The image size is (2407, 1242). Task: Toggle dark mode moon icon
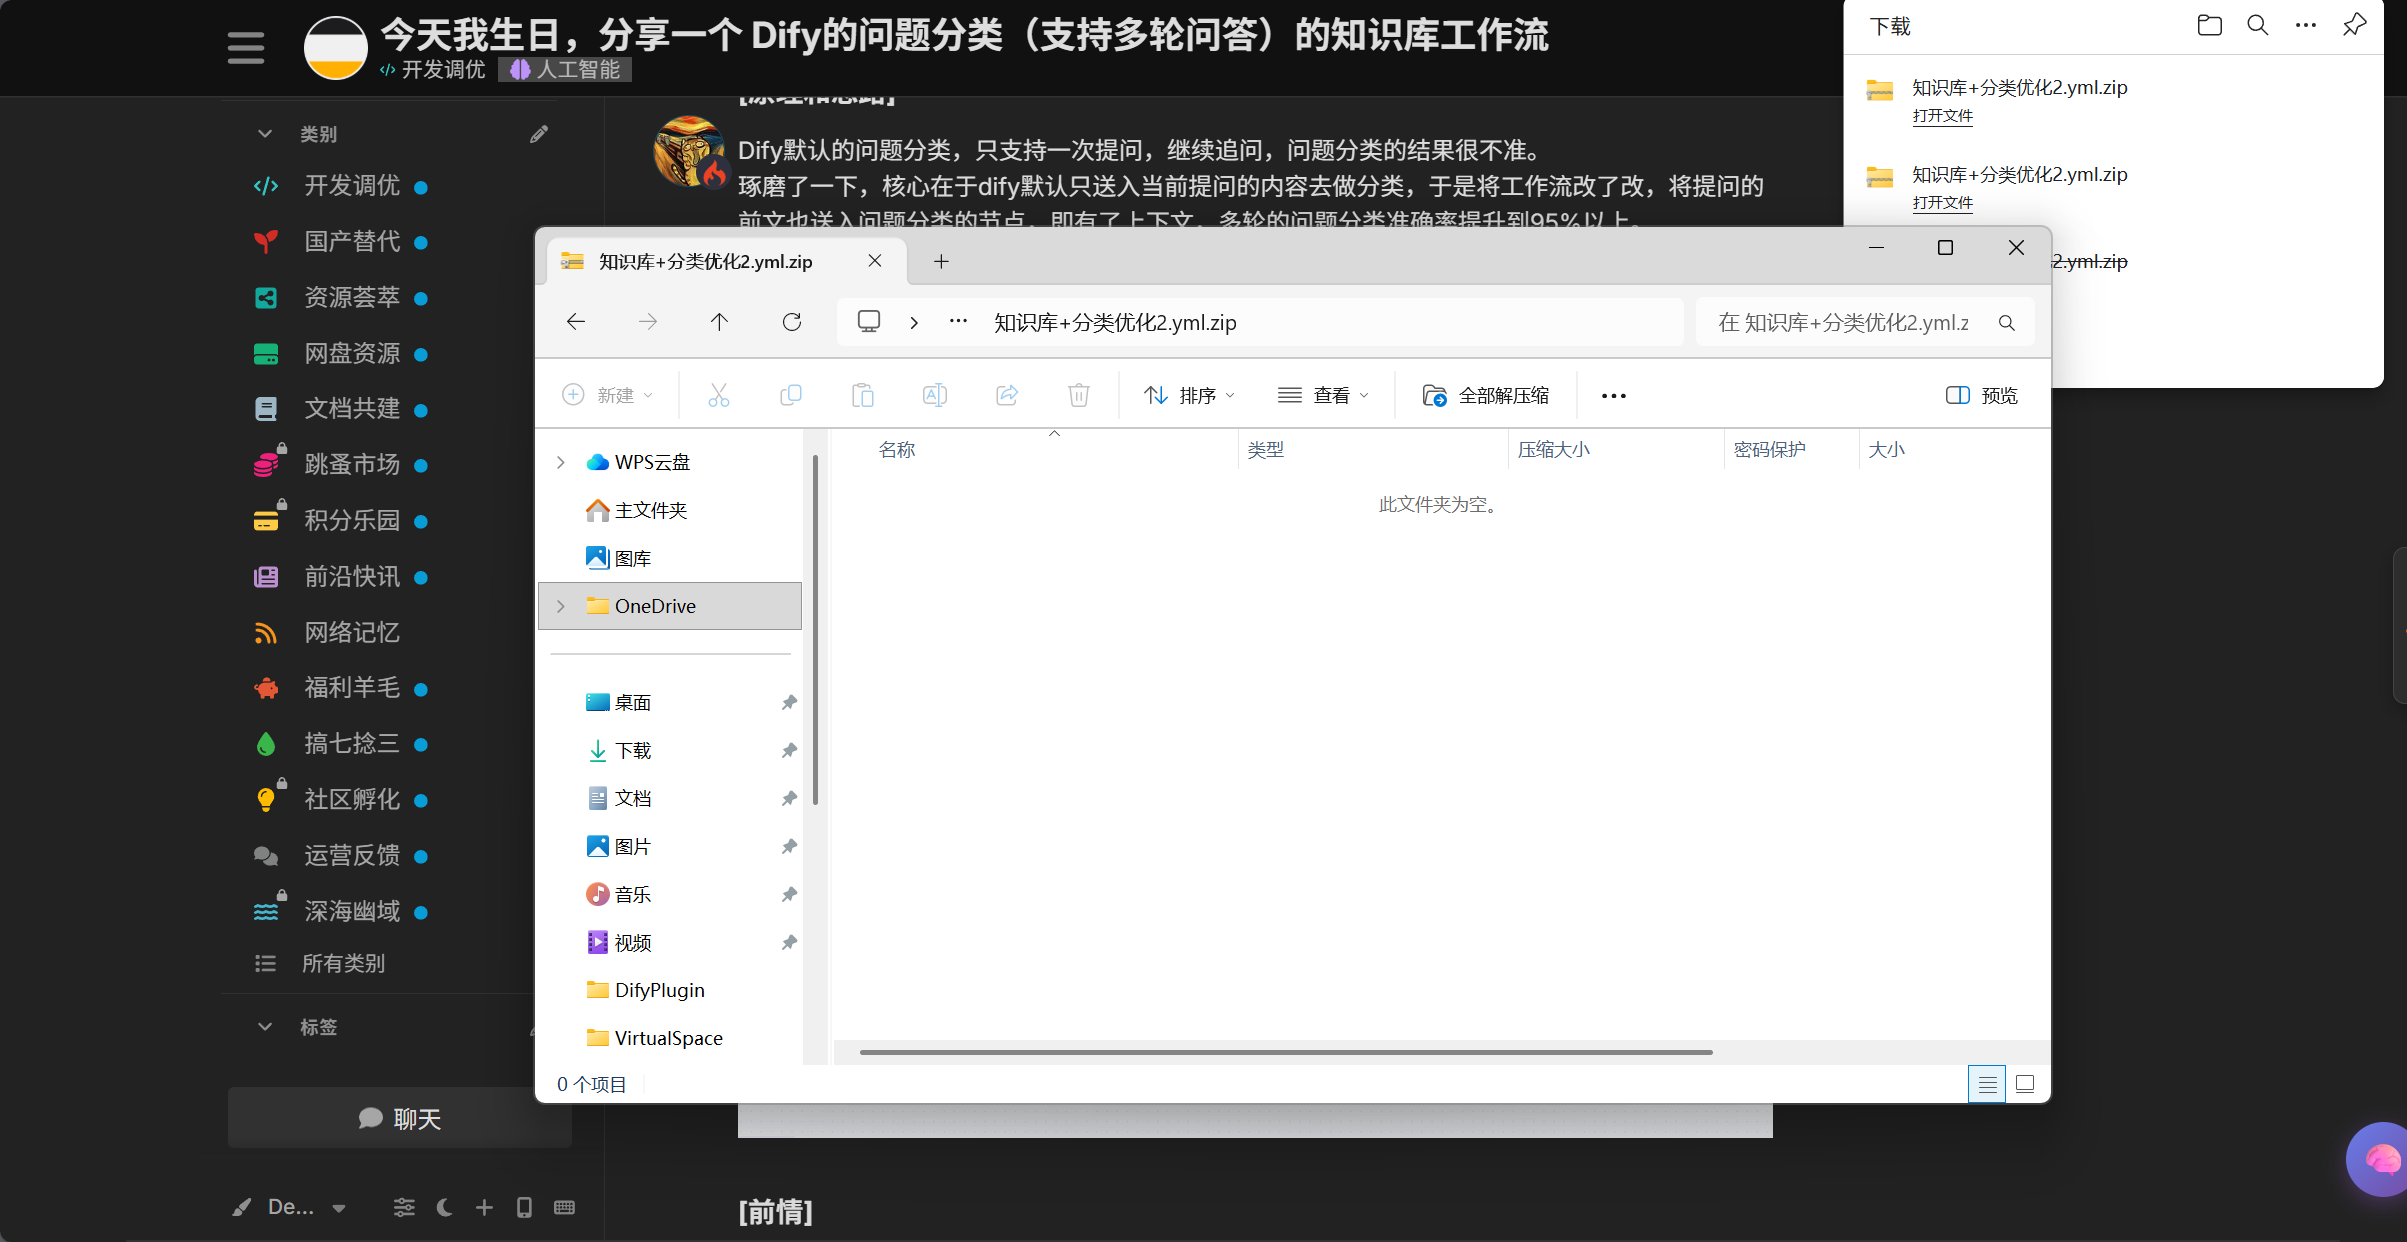(x=445, y=1208)
